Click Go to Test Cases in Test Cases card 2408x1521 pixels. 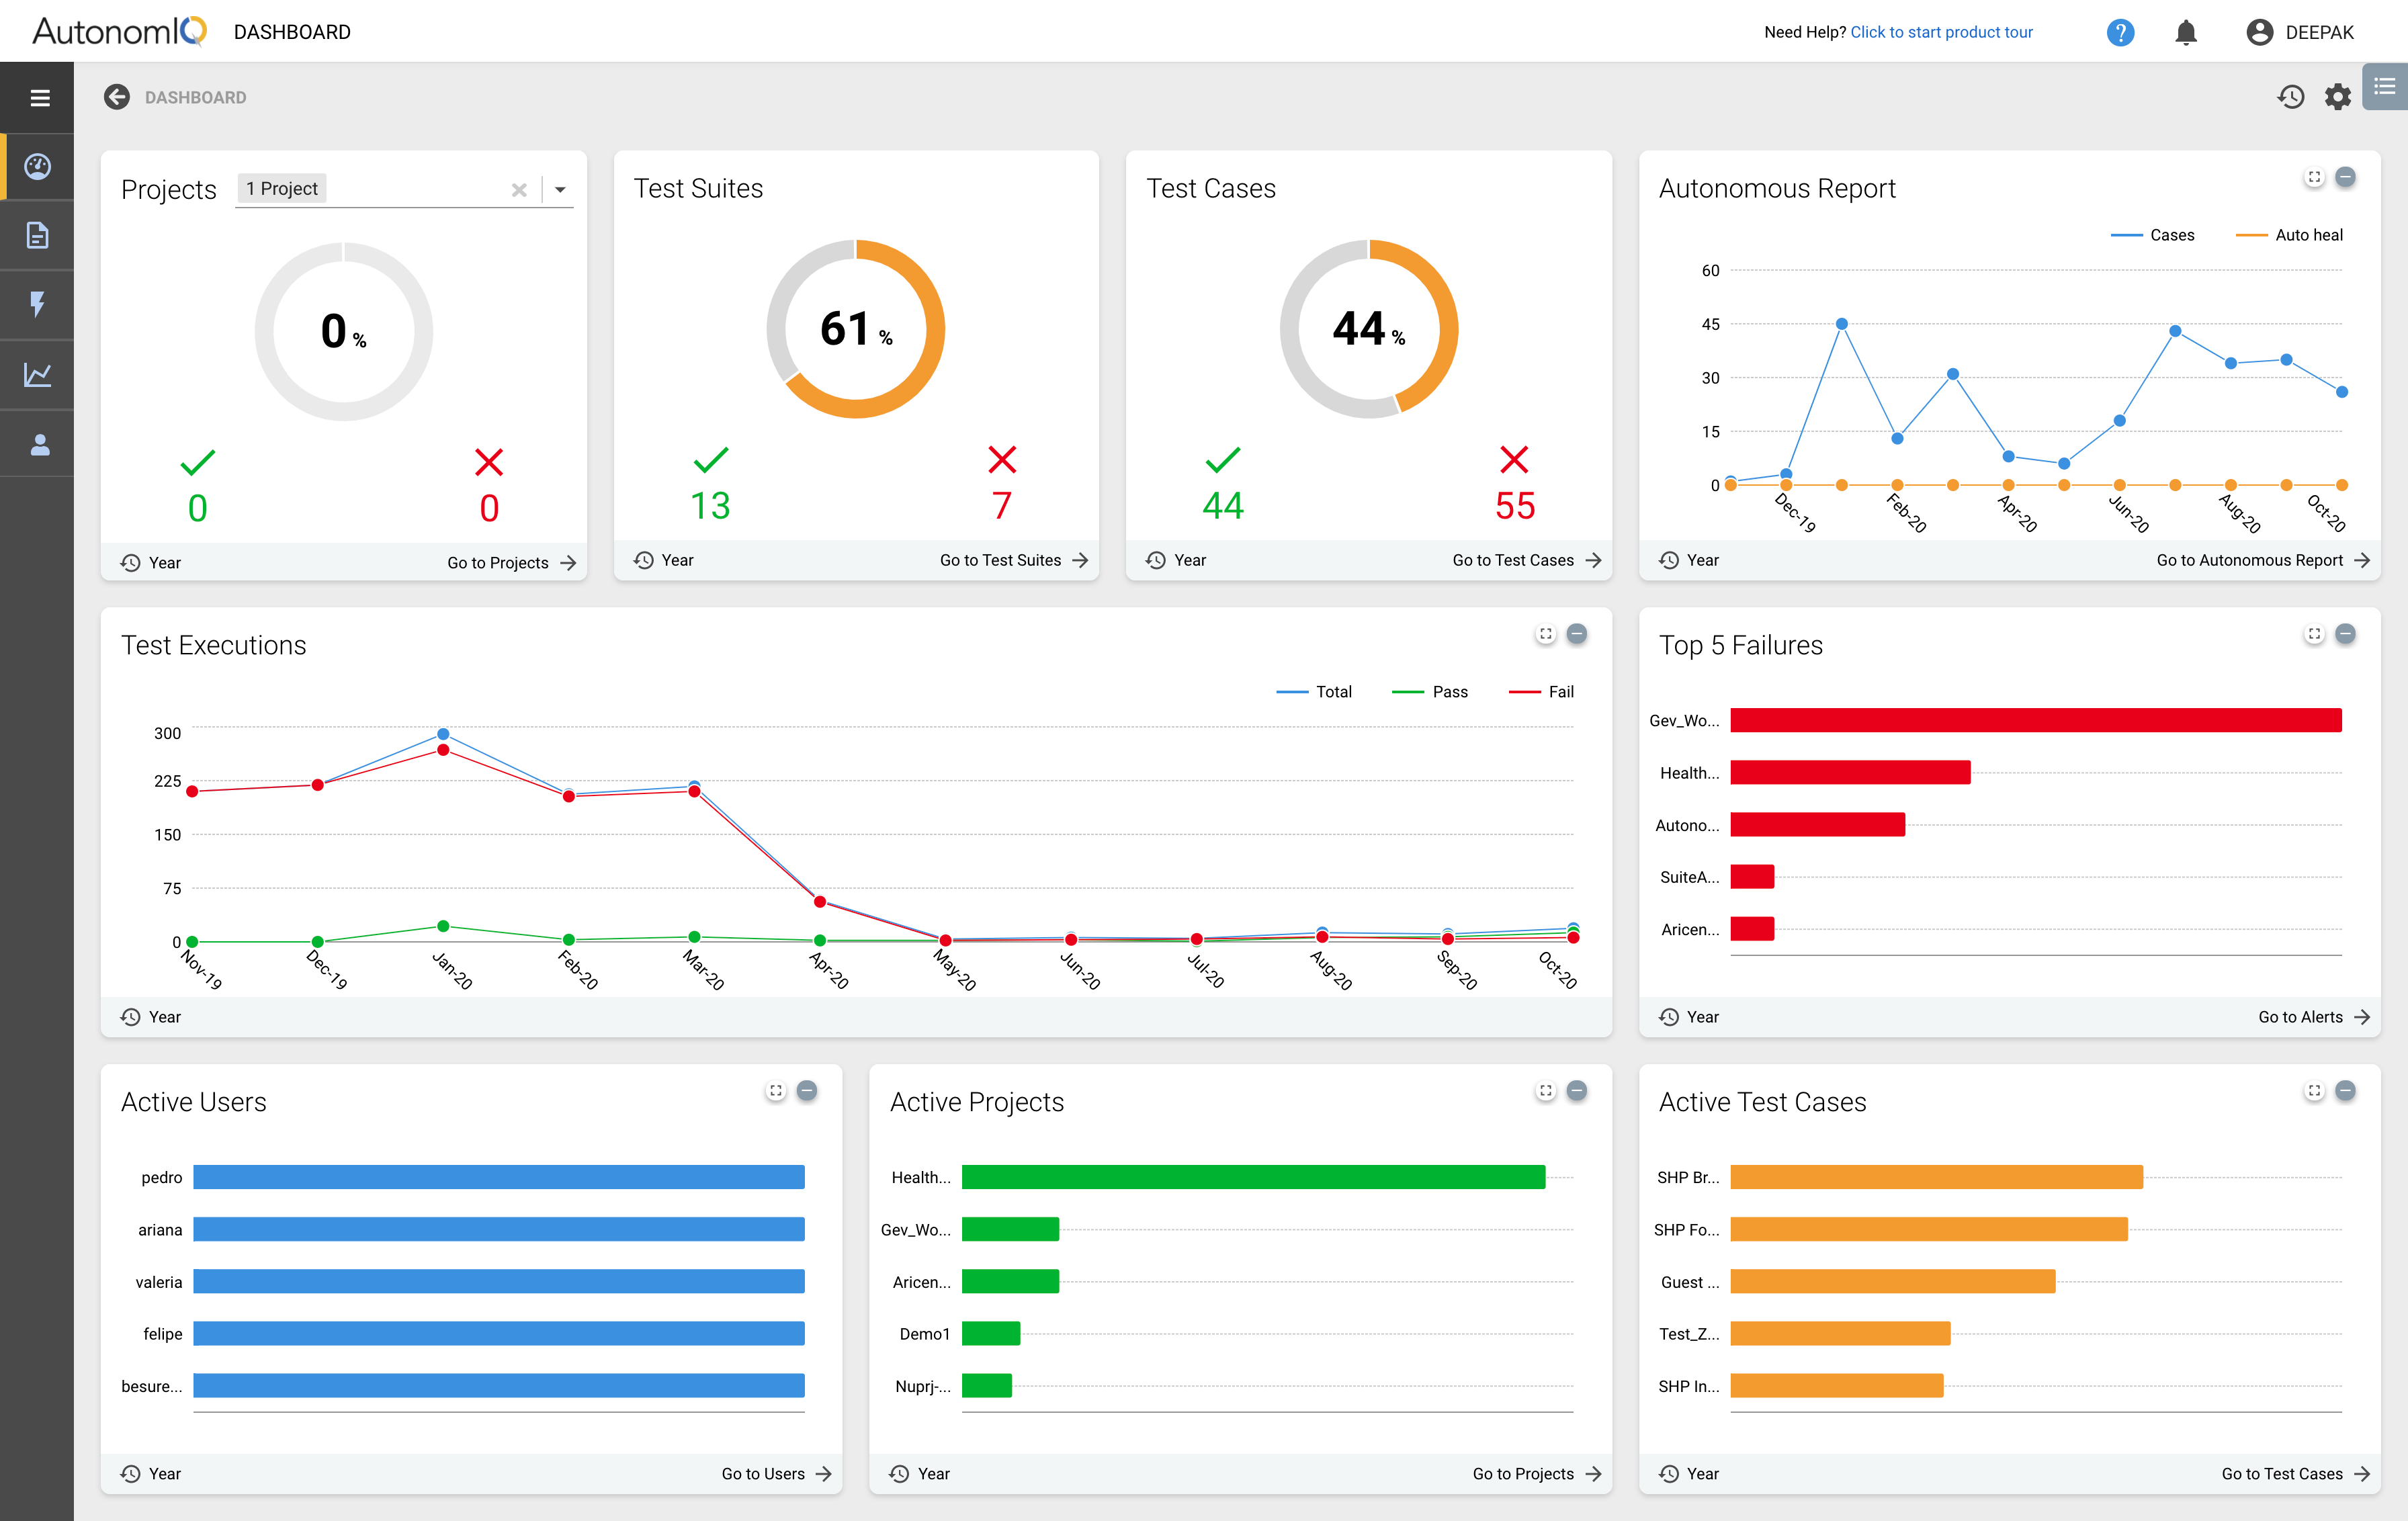coord(1527,560)
